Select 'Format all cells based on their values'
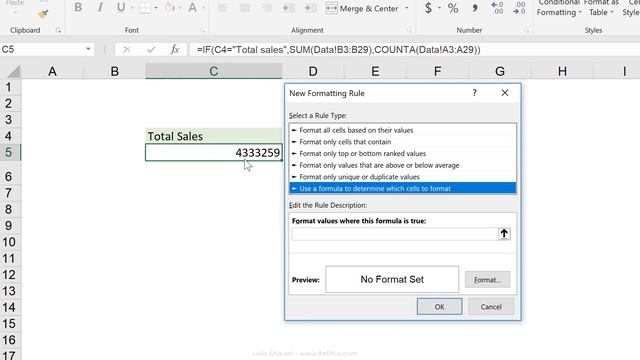640x360 pixels. (402, 130)
